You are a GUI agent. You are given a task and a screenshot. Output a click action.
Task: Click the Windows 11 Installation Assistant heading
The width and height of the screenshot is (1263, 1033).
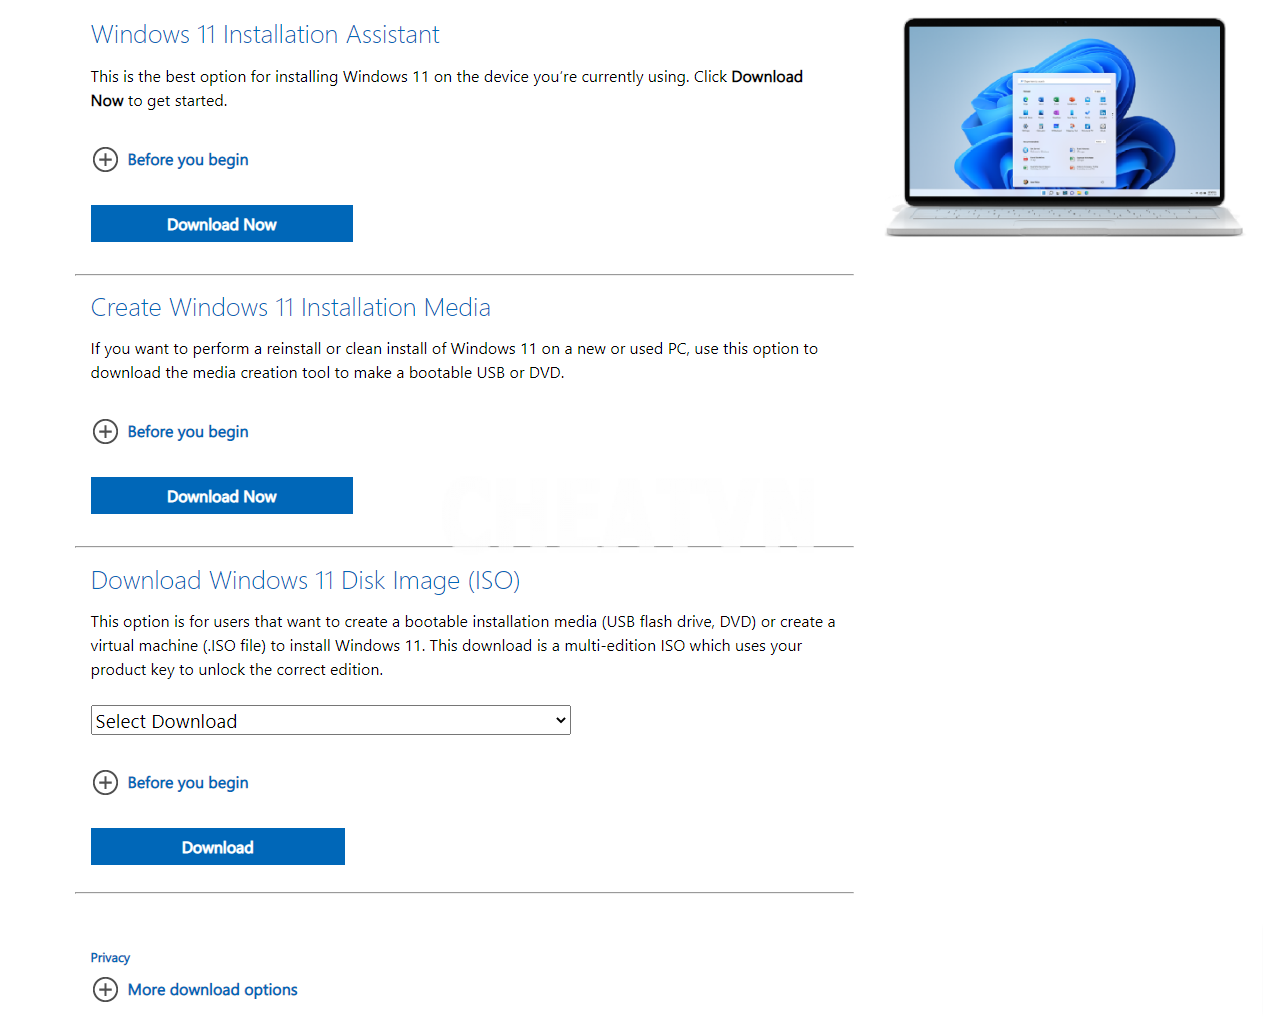[x=265, y=34]
